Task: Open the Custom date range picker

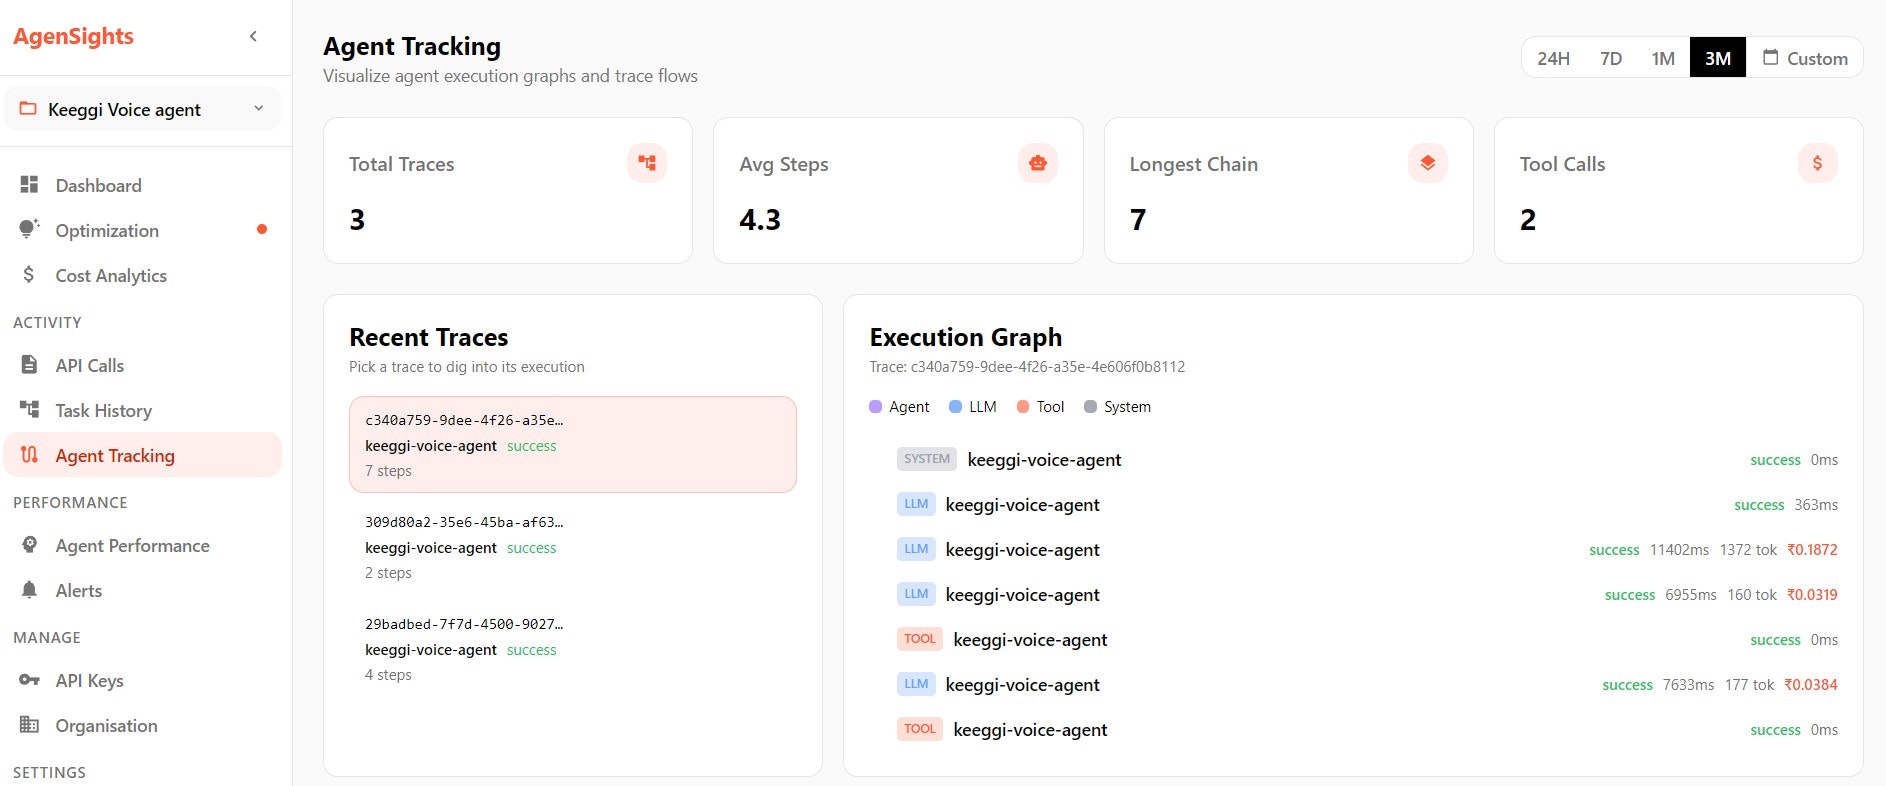Action: pos(1805,58)
